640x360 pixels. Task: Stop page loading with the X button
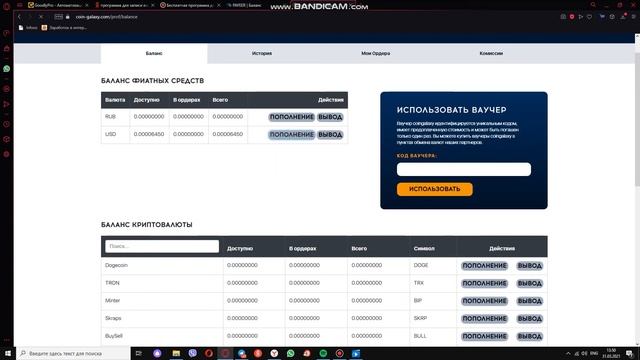pyautogui.click(x=41, y=17)
